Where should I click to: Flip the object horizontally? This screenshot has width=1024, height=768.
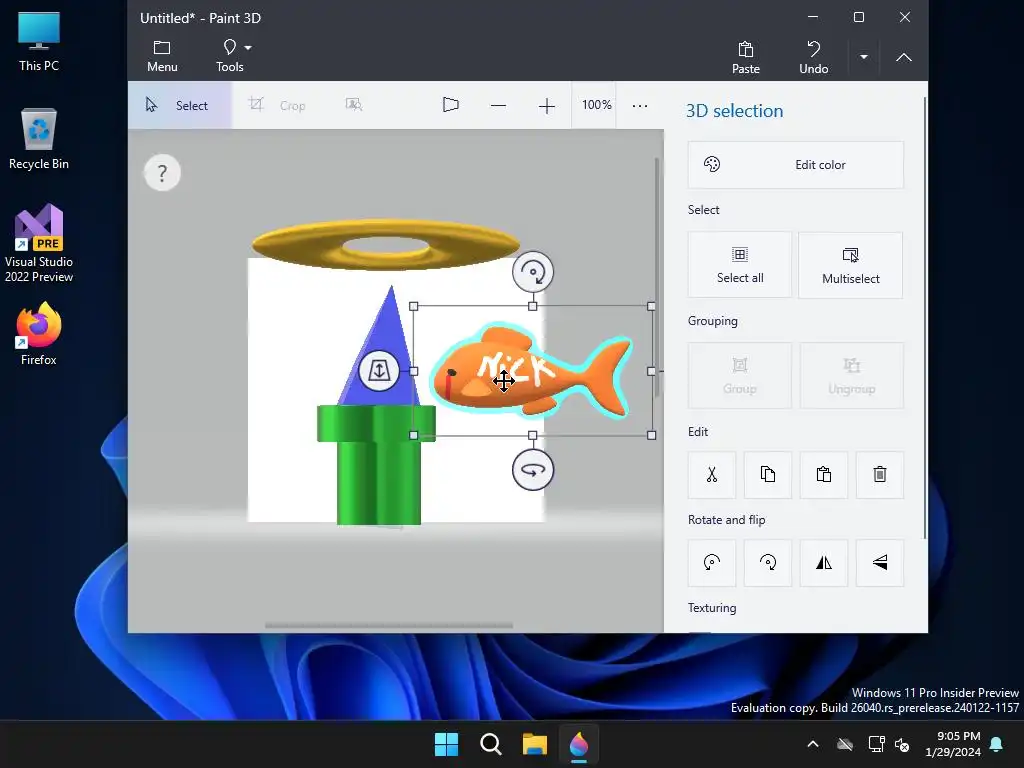pos(824,563)
